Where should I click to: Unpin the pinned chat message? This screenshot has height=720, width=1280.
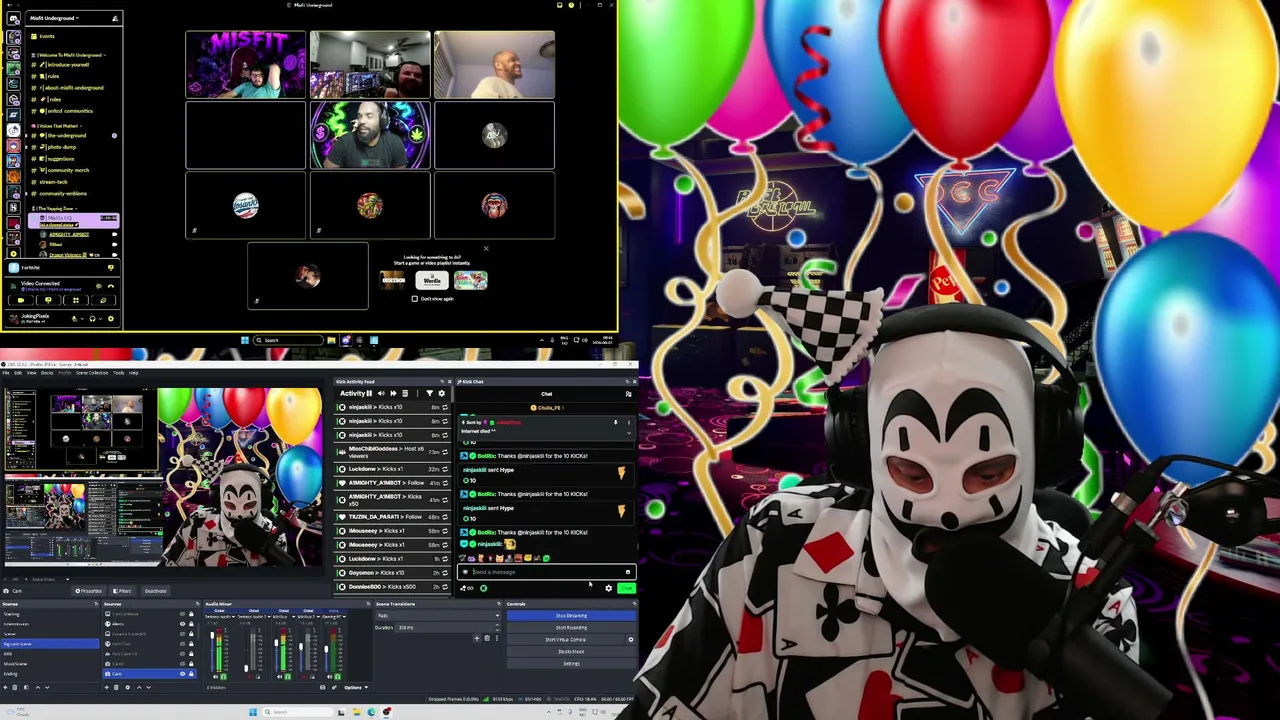[x=616, y=422]
